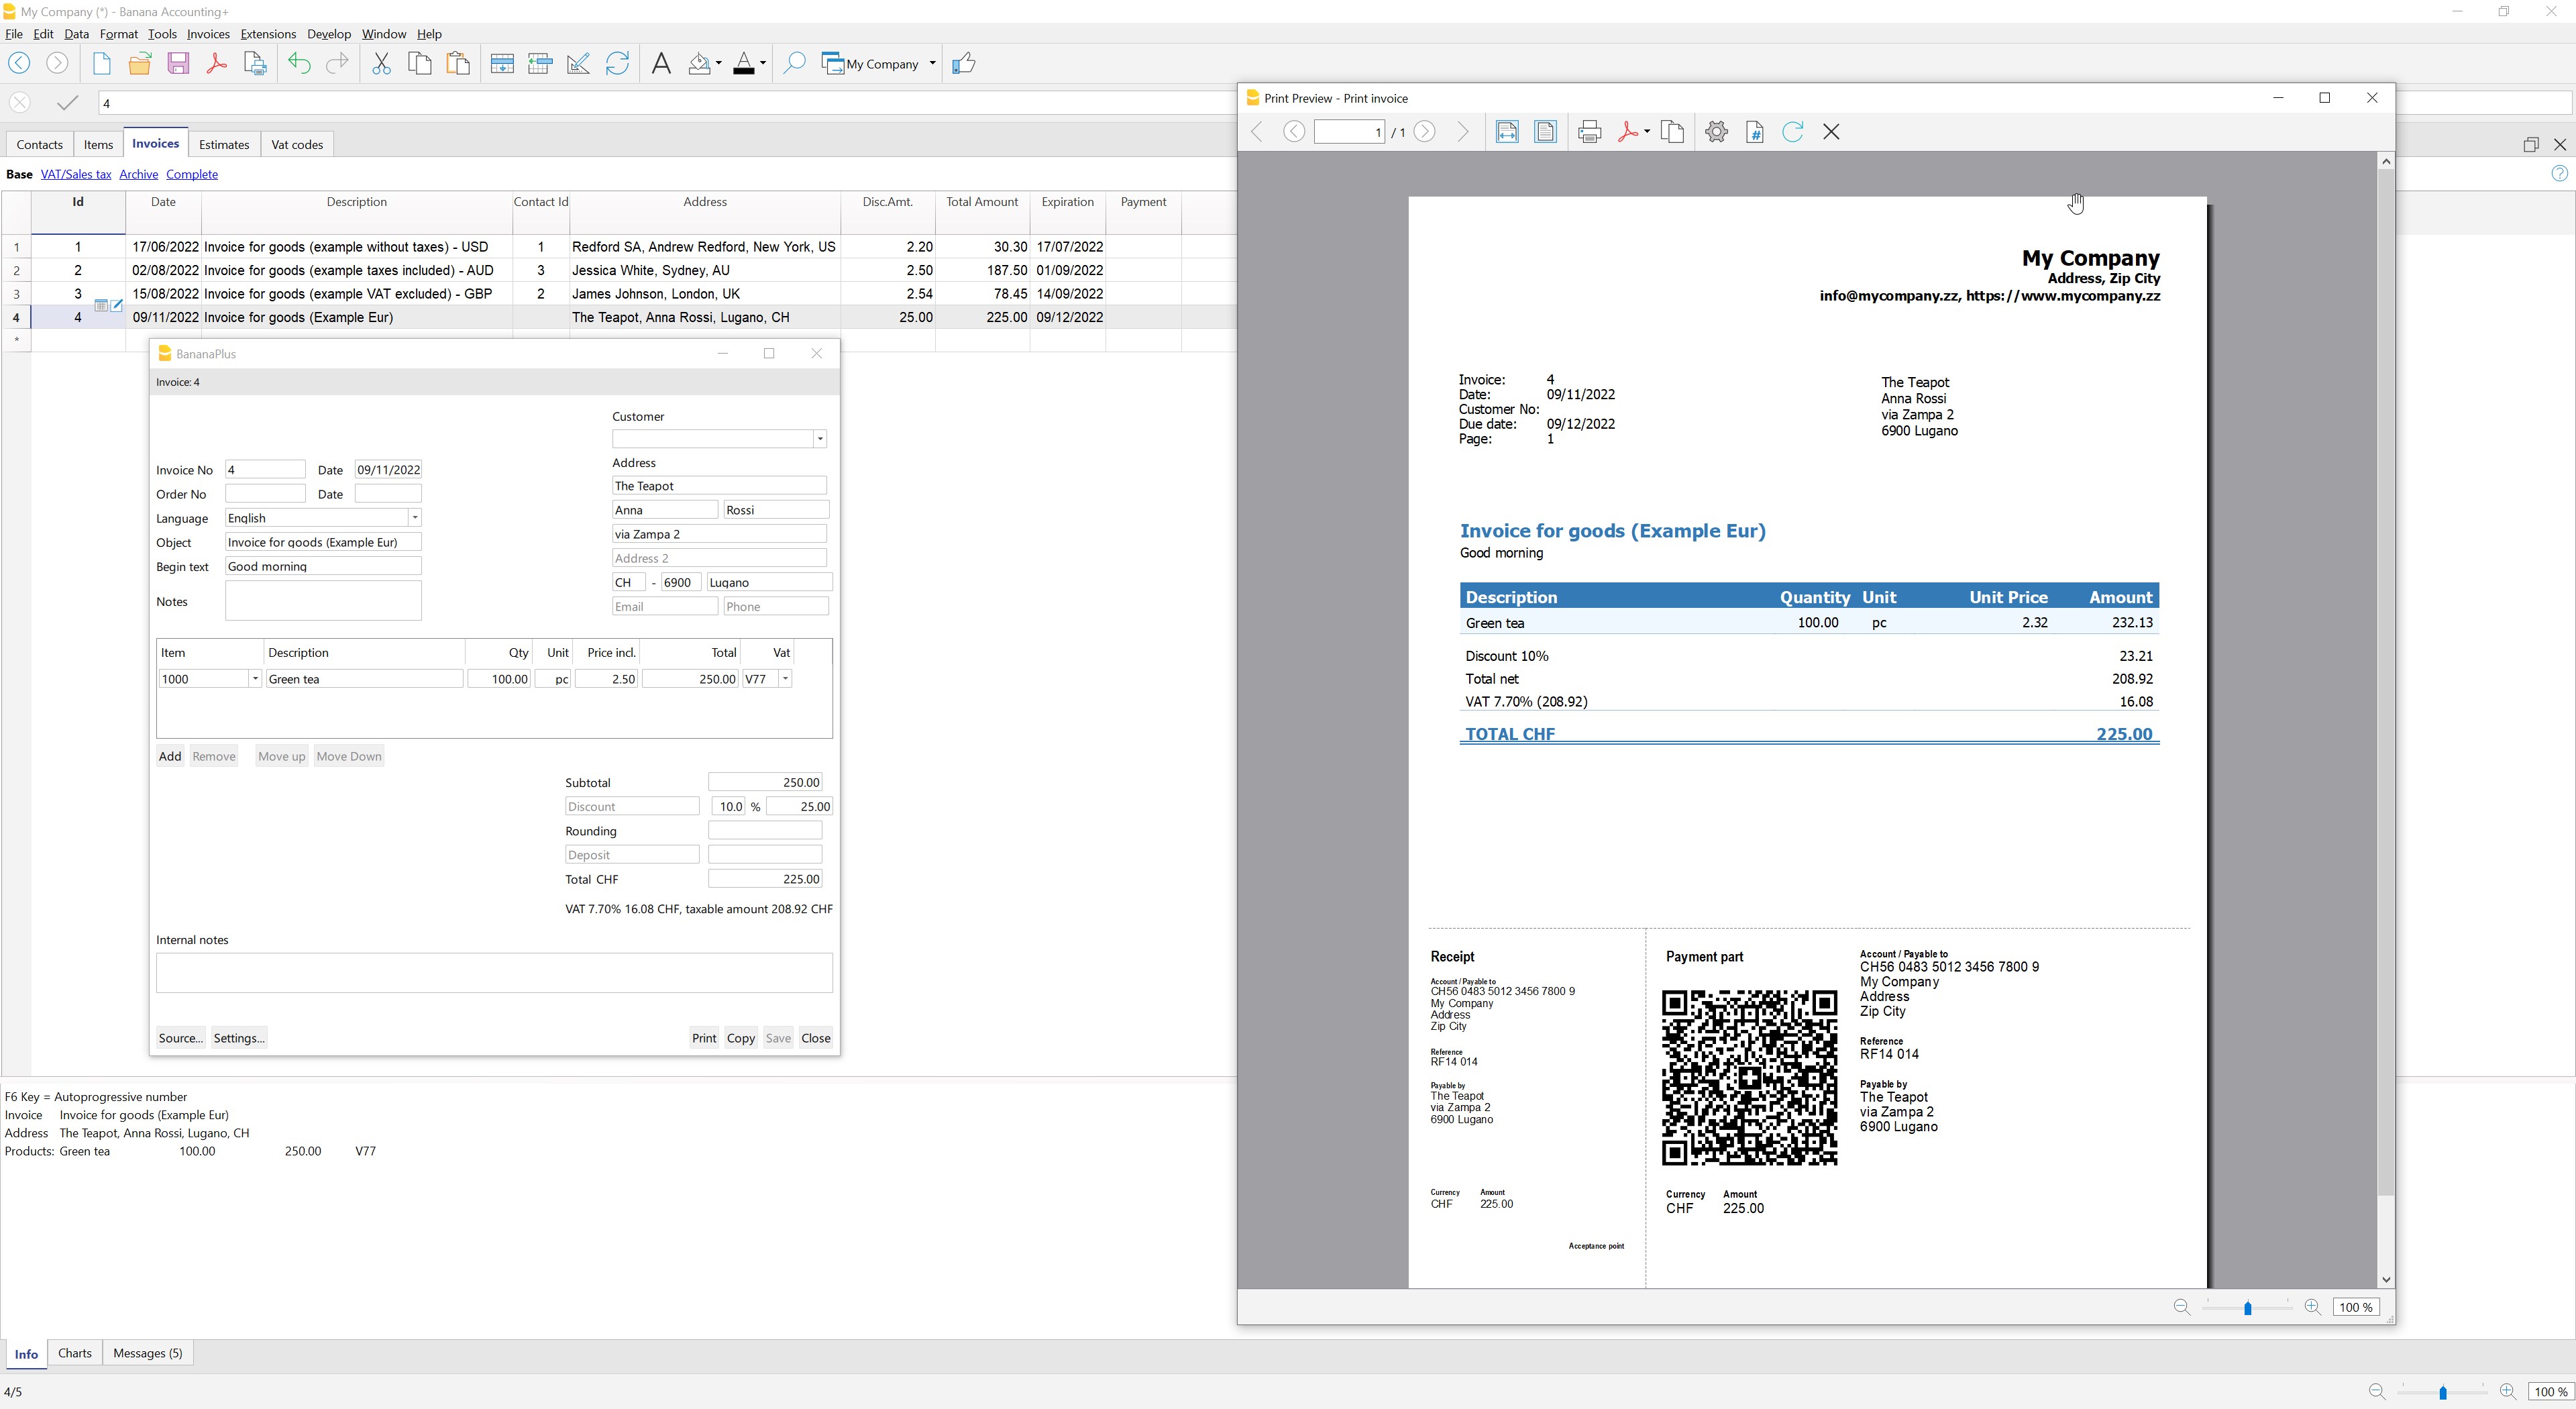Open the Extensions menu
Image resolution: width=2576 pixels, height=1409 pixels.
point(267,34)
